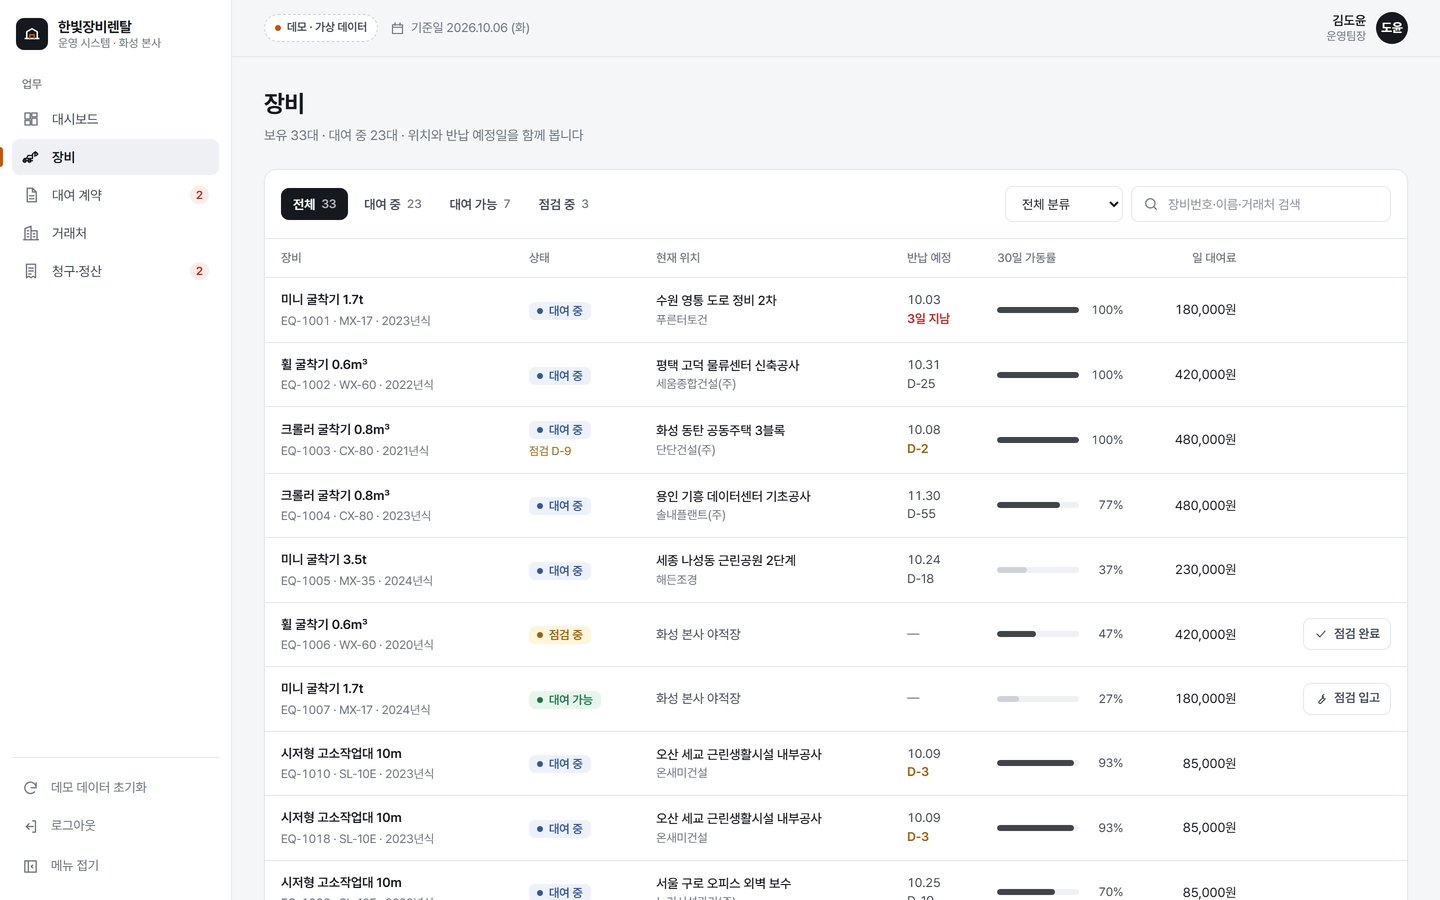
Task: Click the 도윤 profile avatar
Action: coord(1392,28)
